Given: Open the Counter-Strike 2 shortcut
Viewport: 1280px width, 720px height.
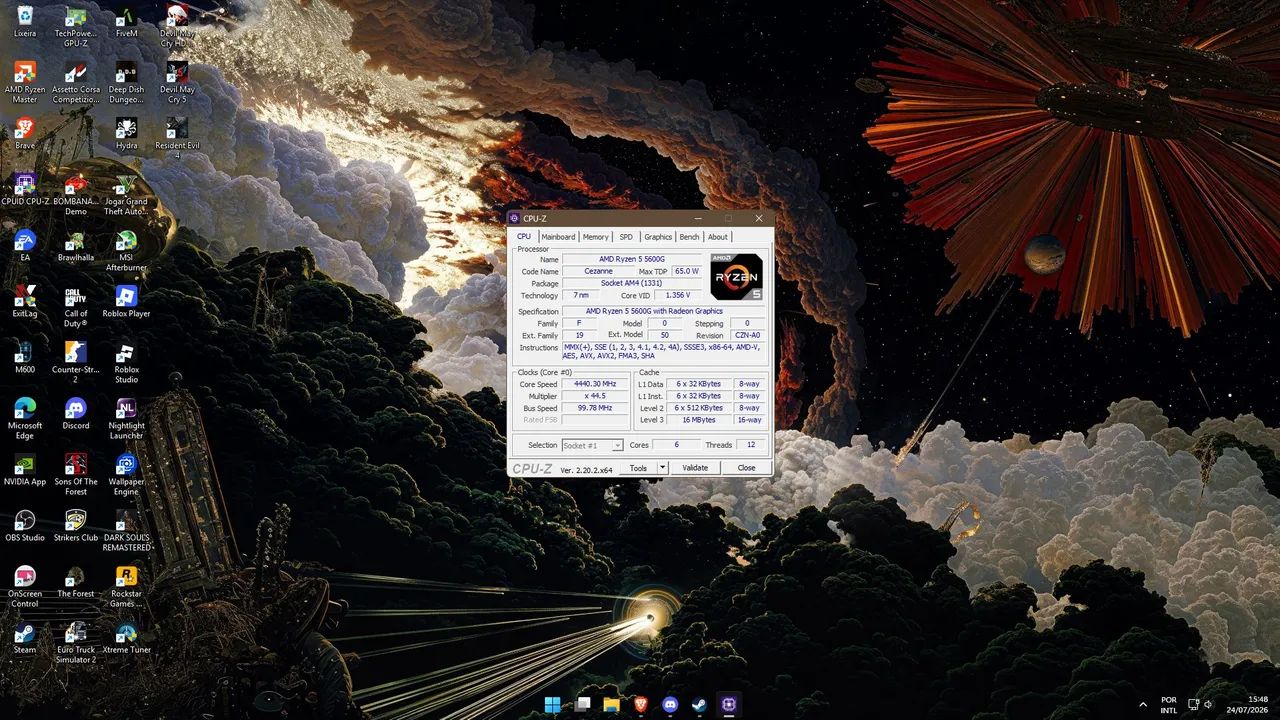Looking at the screenshot, I should coord(76,363).
